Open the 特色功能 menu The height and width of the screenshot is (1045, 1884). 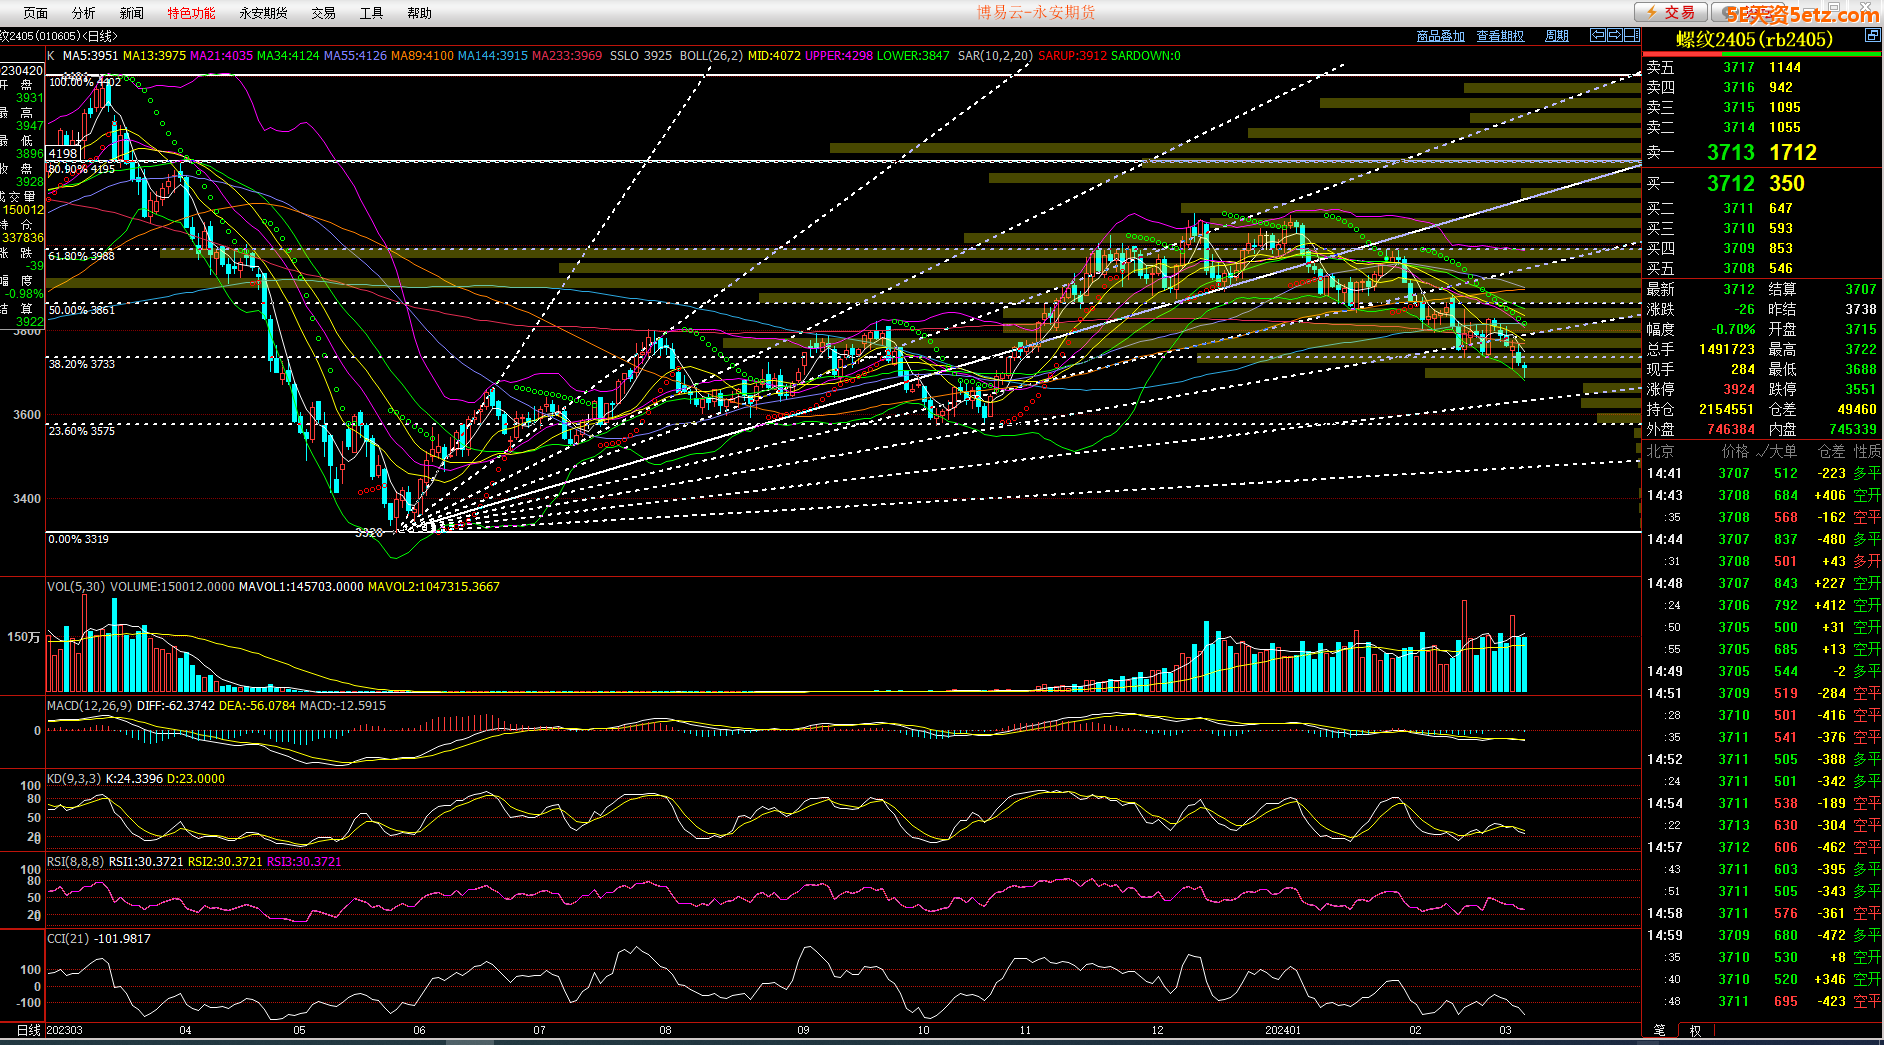click(191, 13)
